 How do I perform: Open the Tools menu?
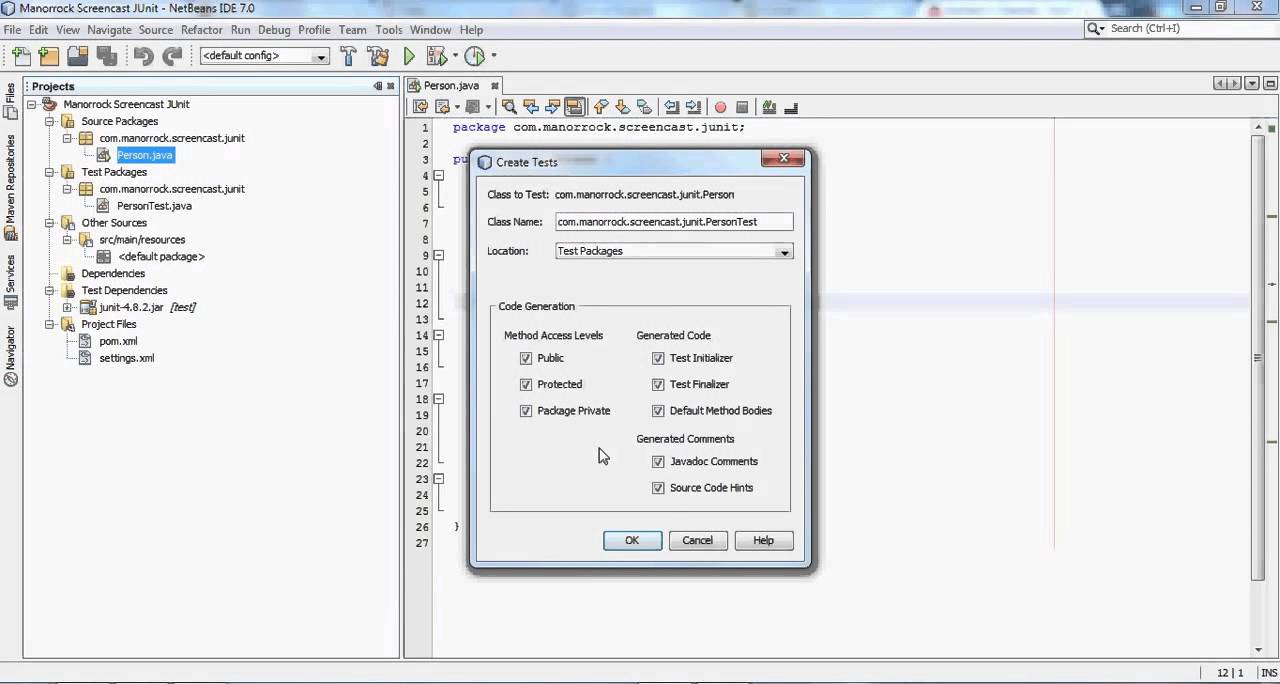[x=389, y=30]
